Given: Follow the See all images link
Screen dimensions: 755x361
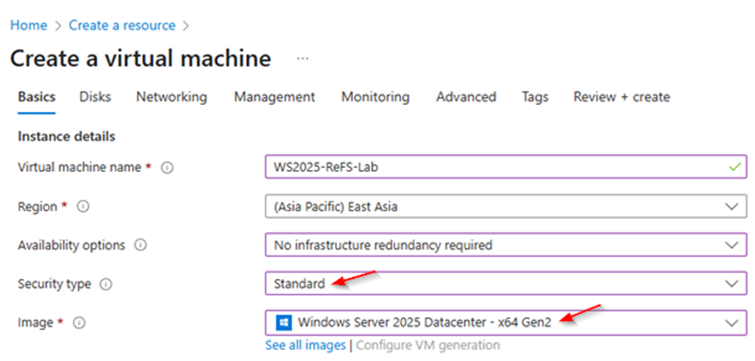Looking at the screenshot, I should [305, 345].
